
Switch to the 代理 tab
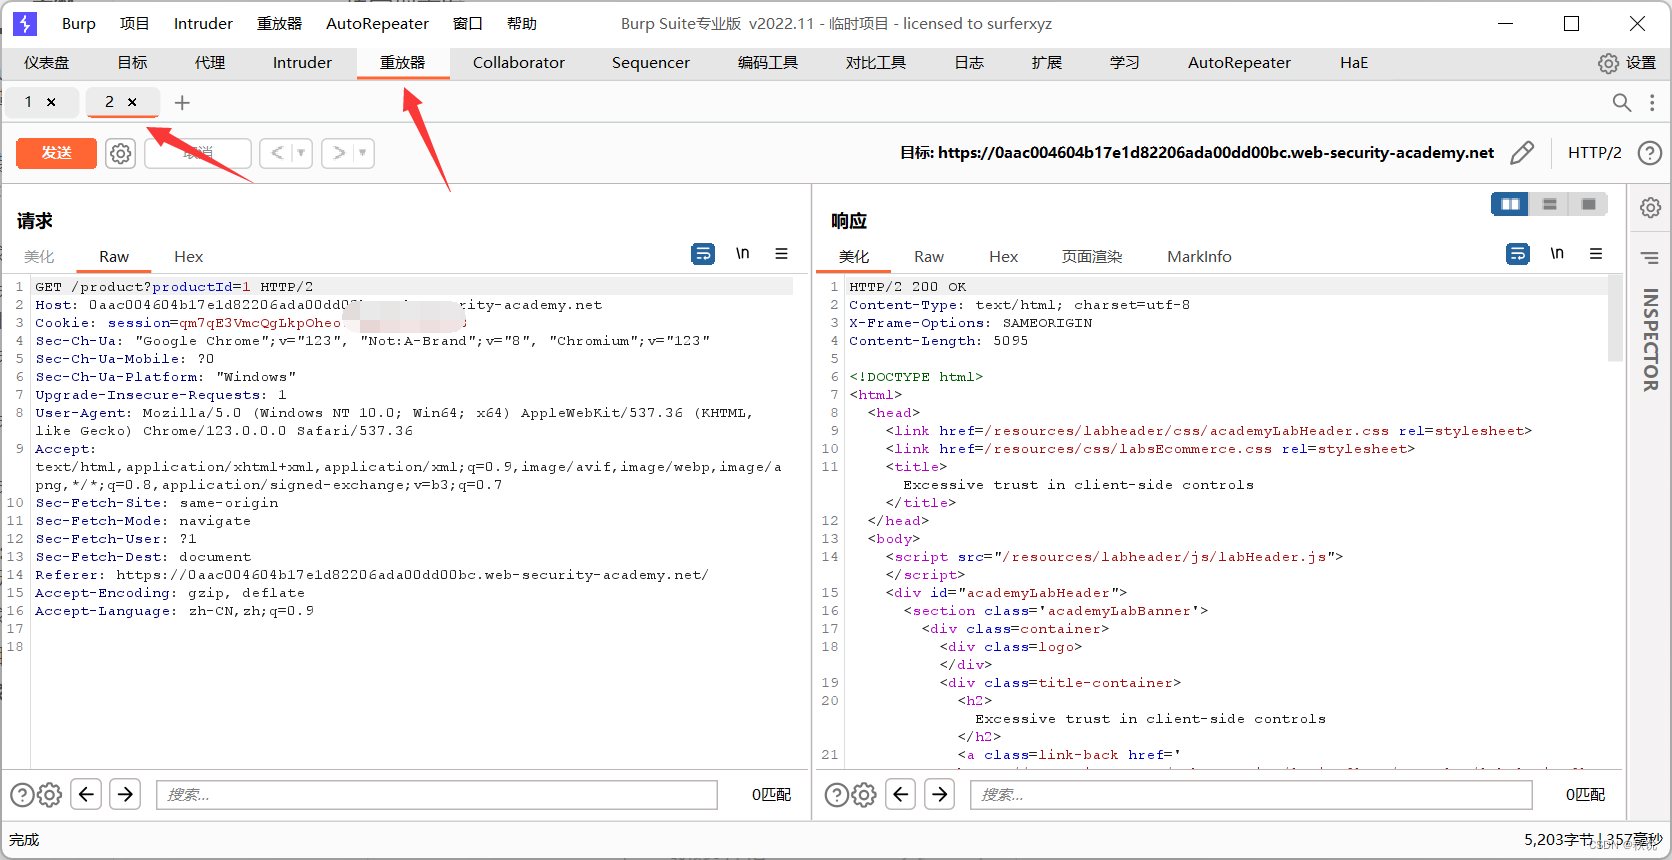click(210, 63)
